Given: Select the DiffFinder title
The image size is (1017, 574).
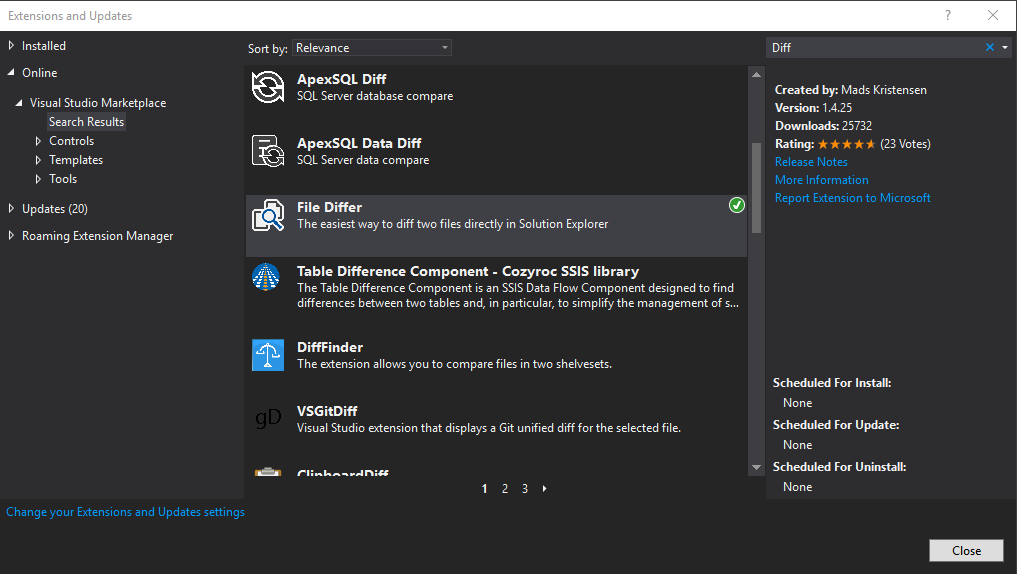Looking at the screenshot, I should (329, 348).
